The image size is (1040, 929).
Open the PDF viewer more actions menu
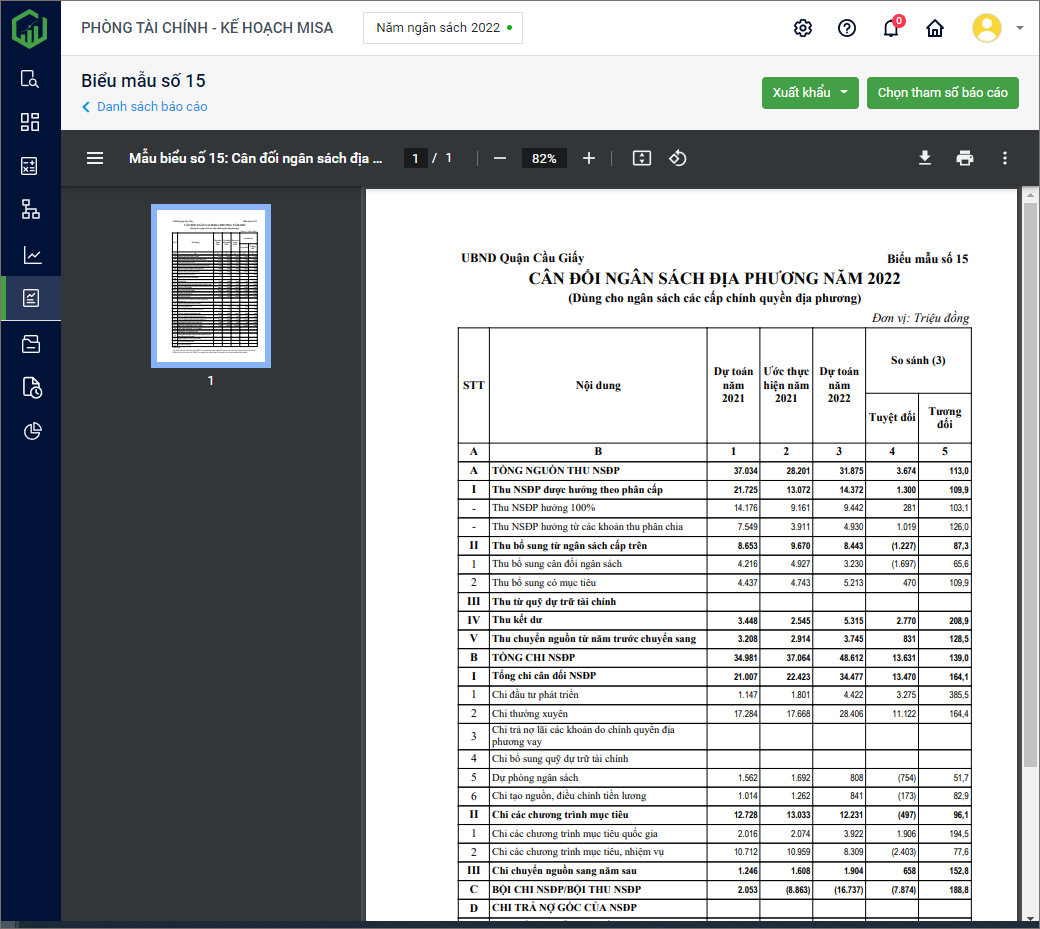(x=1005, y=158)
